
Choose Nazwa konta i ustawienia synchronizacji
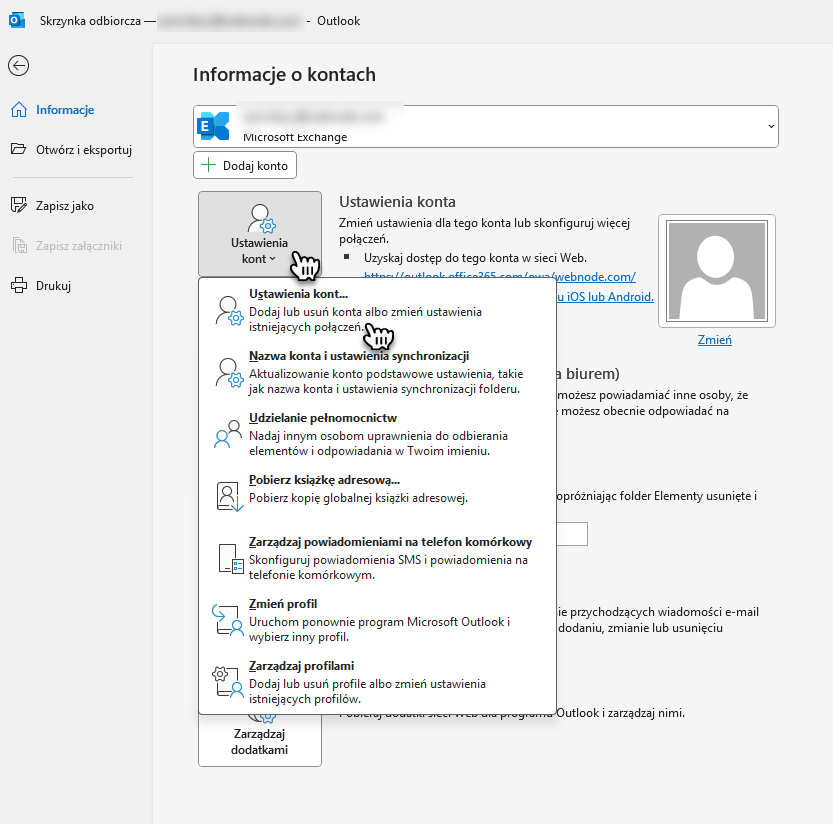click(x=377, y=372)
